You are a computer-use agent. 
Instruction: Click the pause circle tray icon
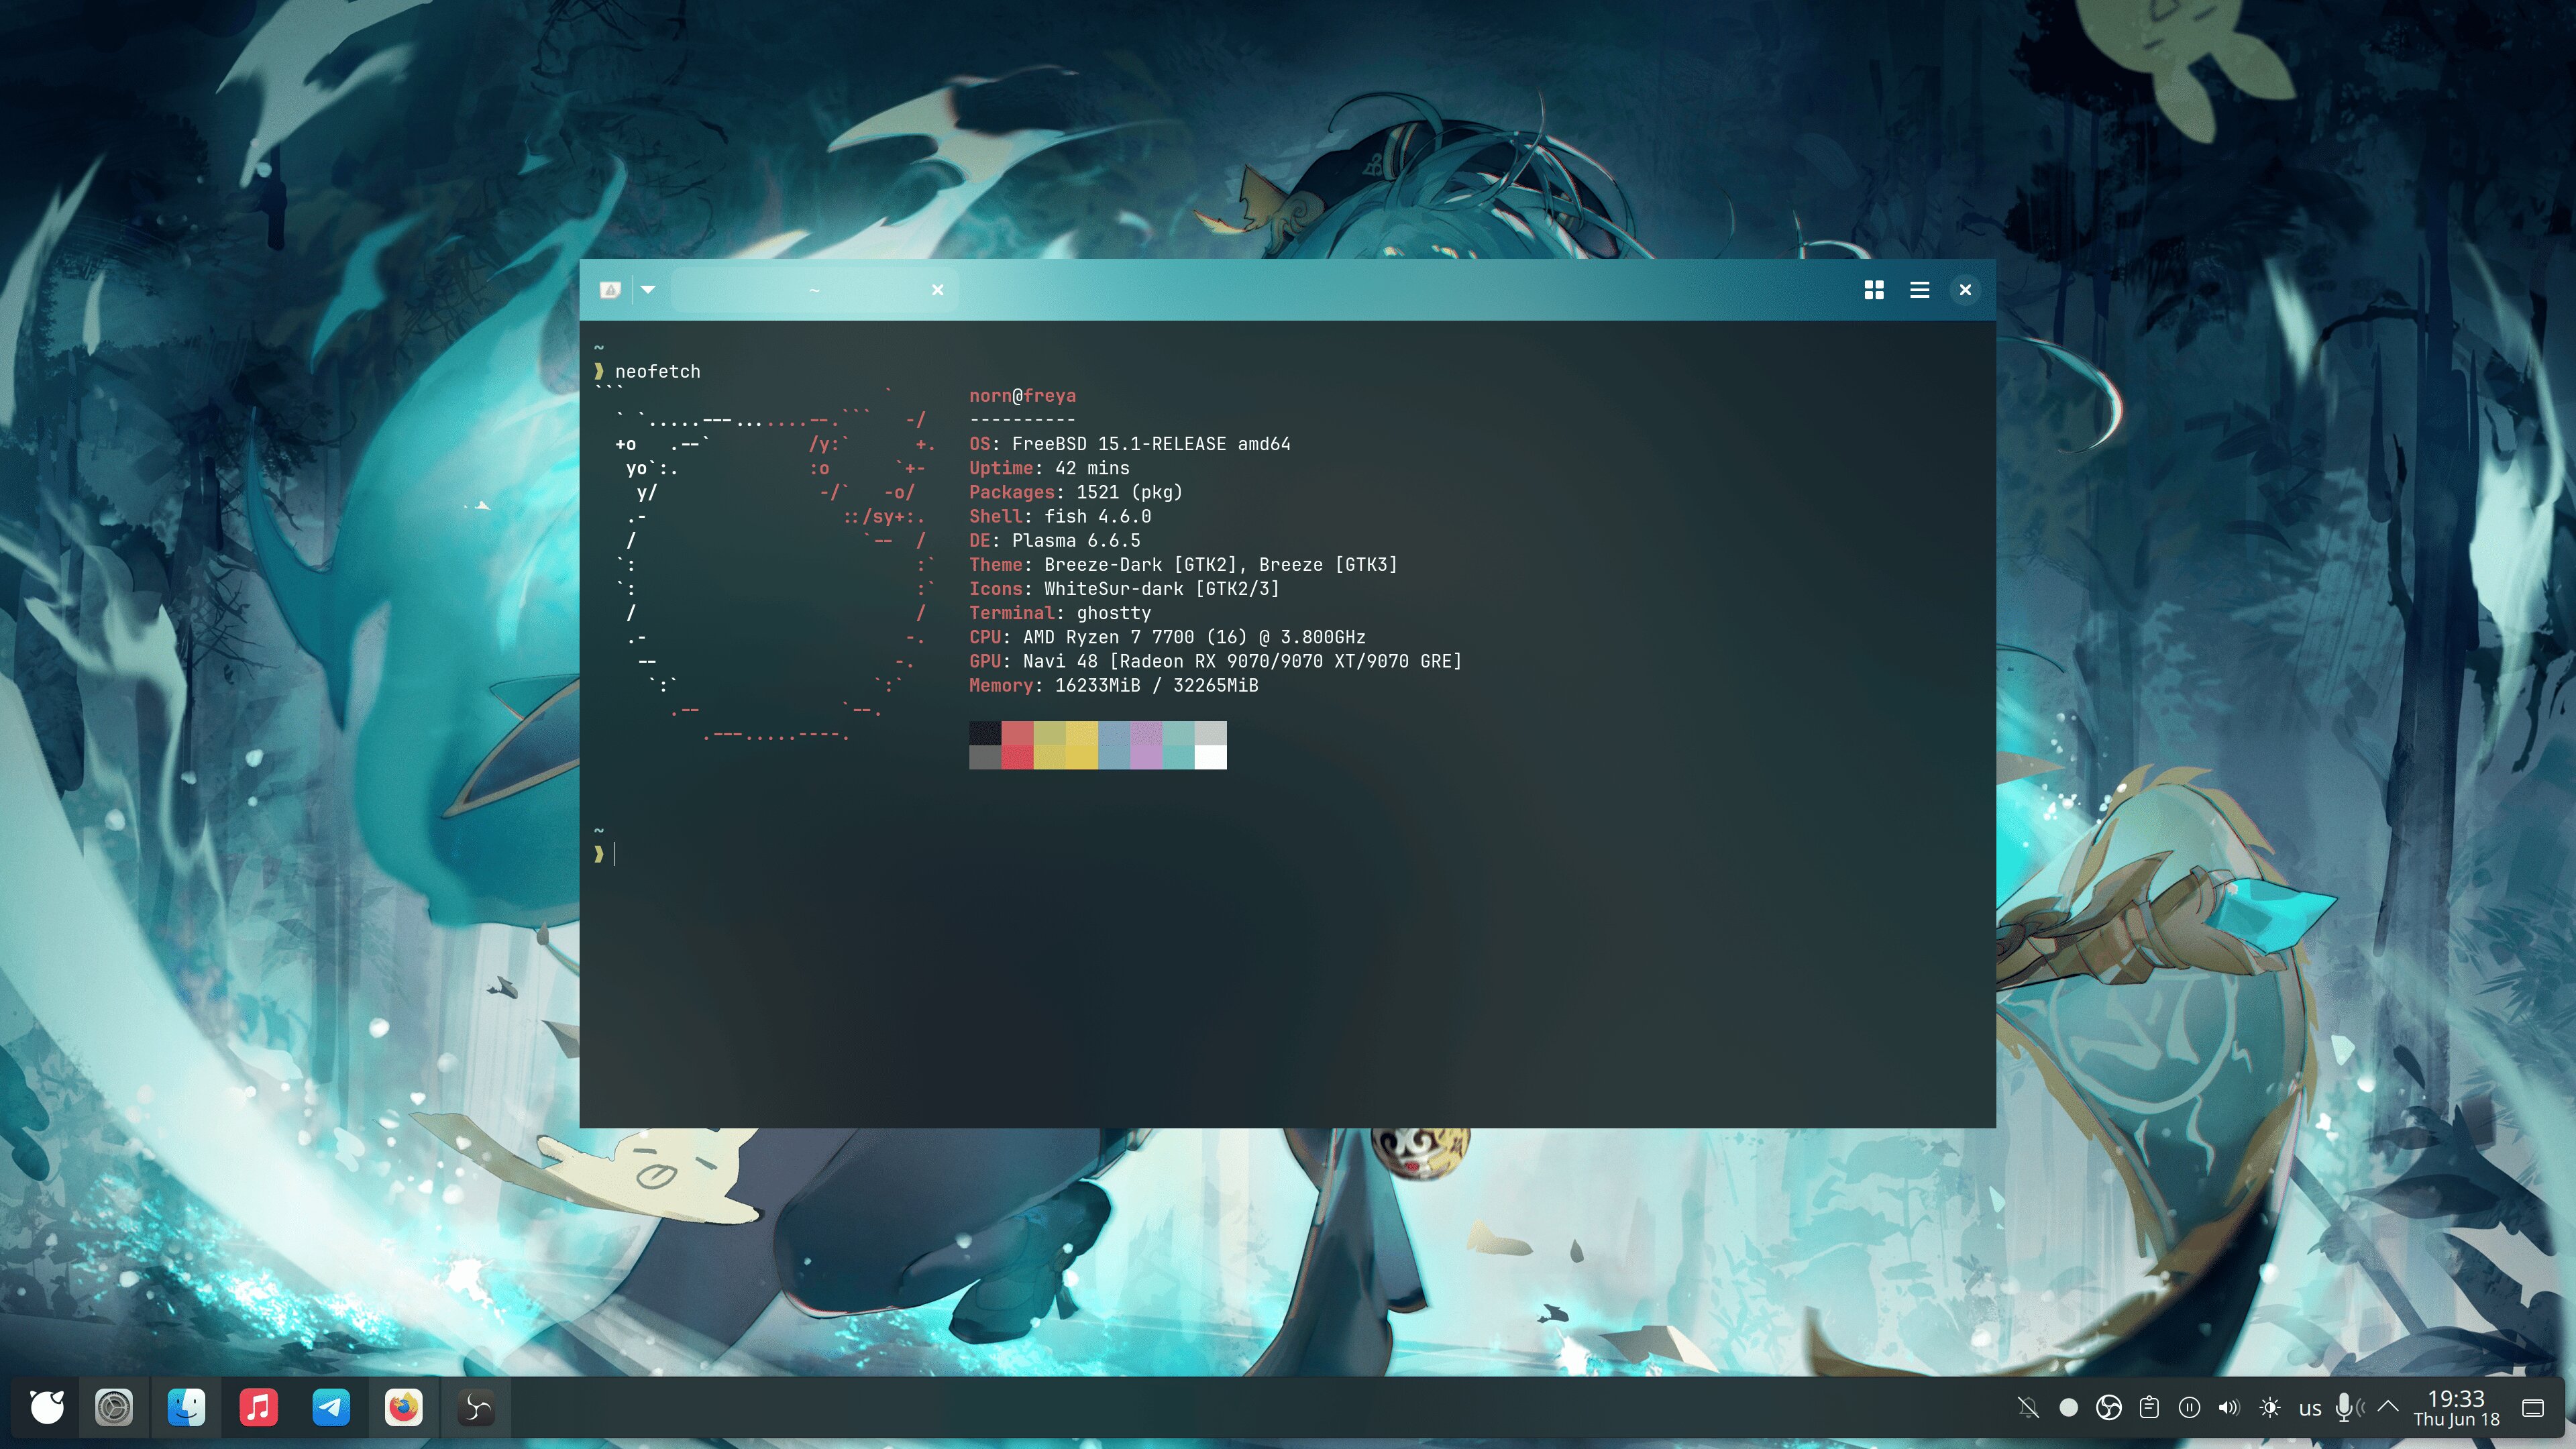coord(2189,1408)
